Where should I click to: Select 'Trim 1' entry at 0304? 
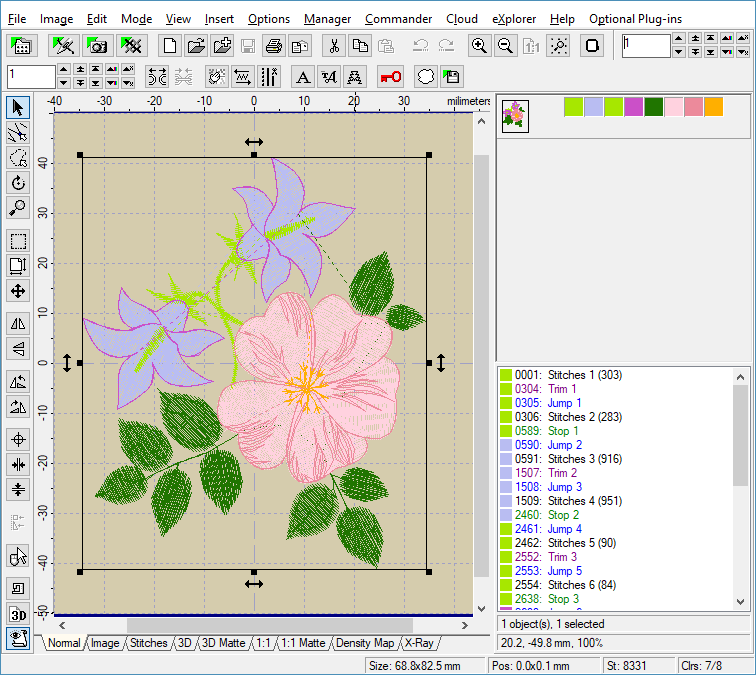[562, 389]
